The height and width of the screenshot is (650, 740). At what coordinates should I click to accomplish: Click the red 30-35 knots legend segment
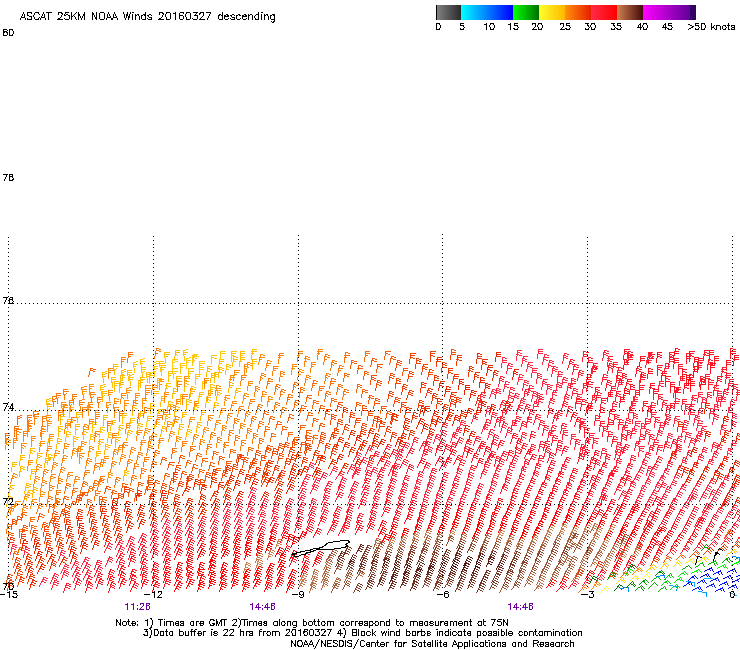tap(604, 12)
